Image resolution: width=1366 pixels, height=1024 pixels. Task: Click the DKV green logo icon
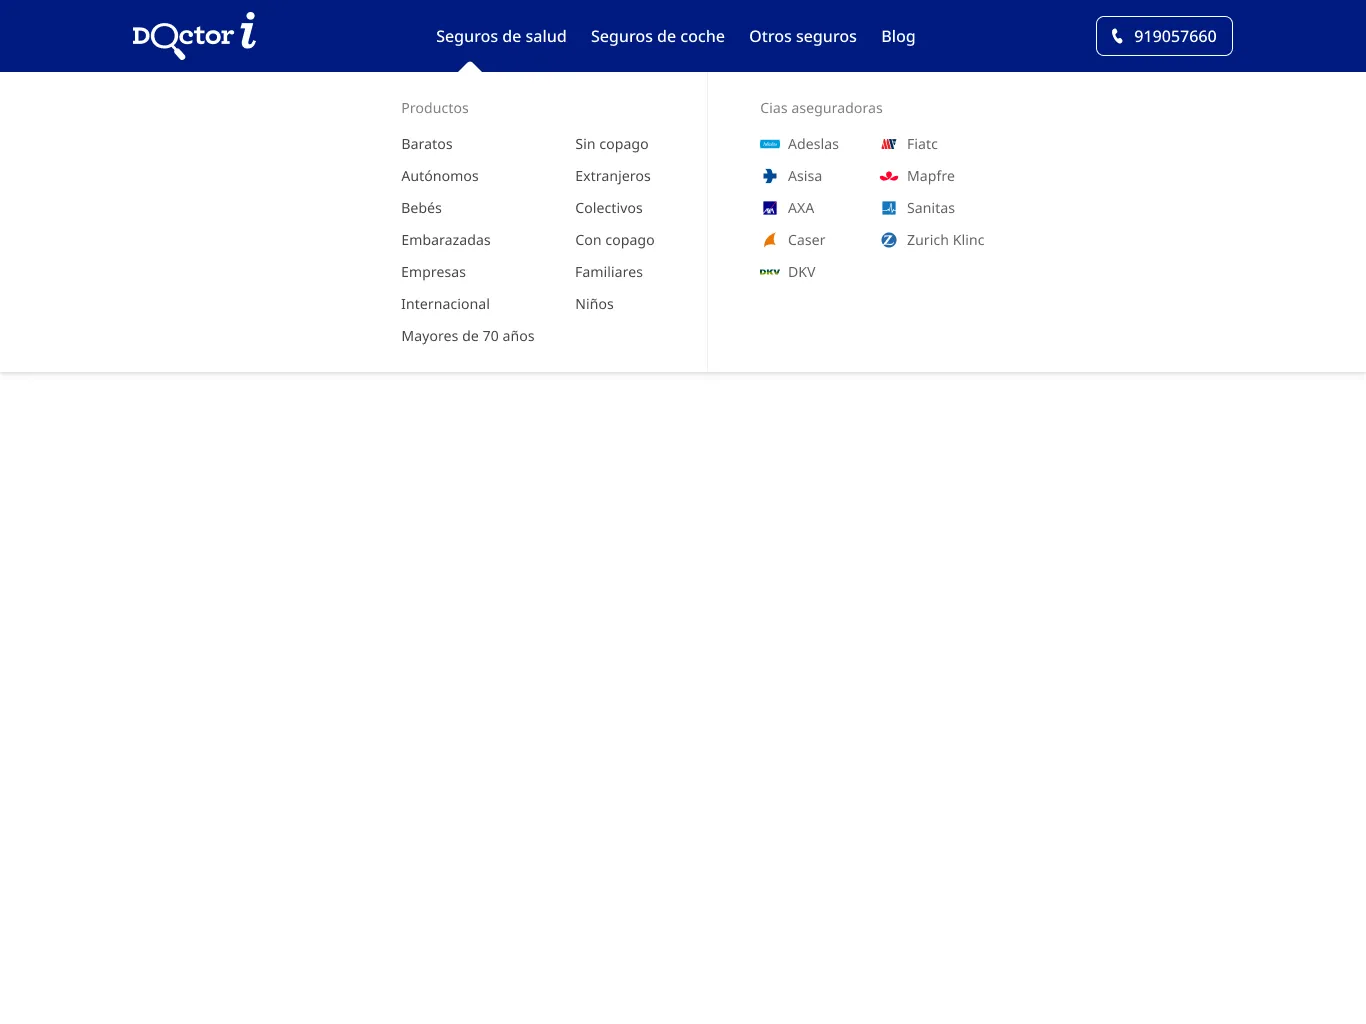click(770, 272)
